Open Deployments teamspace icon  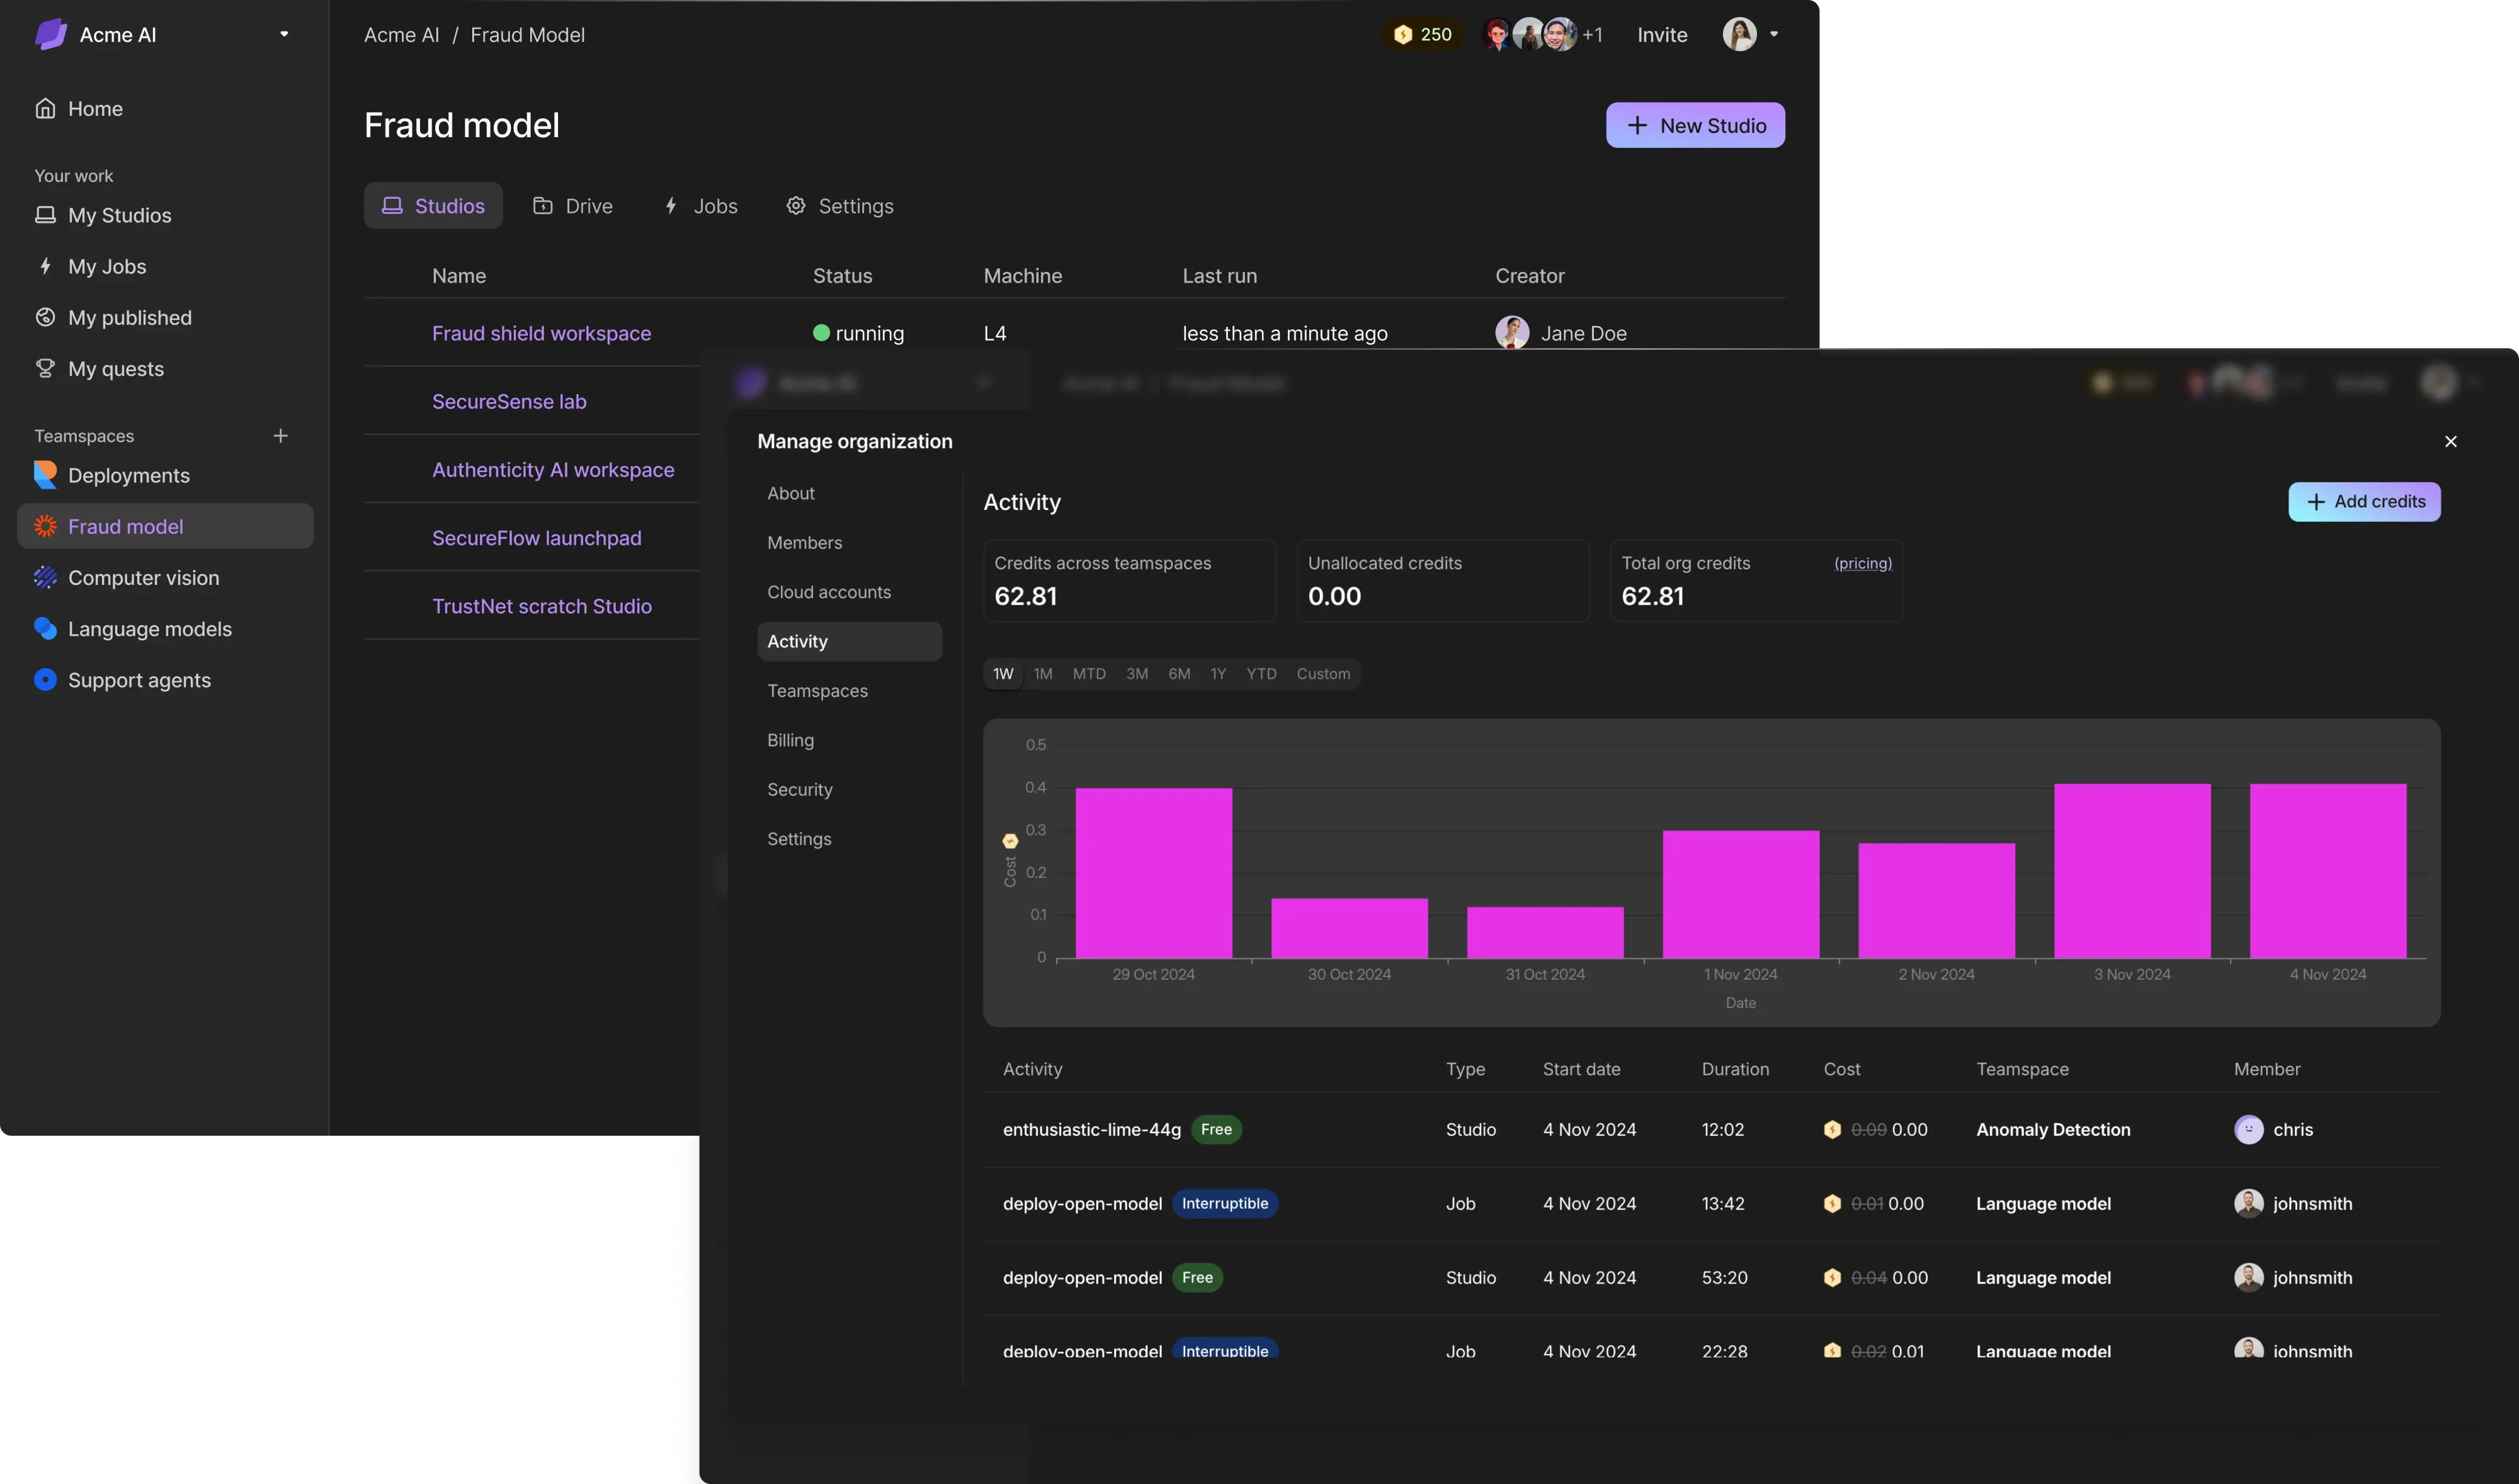click(x=45, y=475)
